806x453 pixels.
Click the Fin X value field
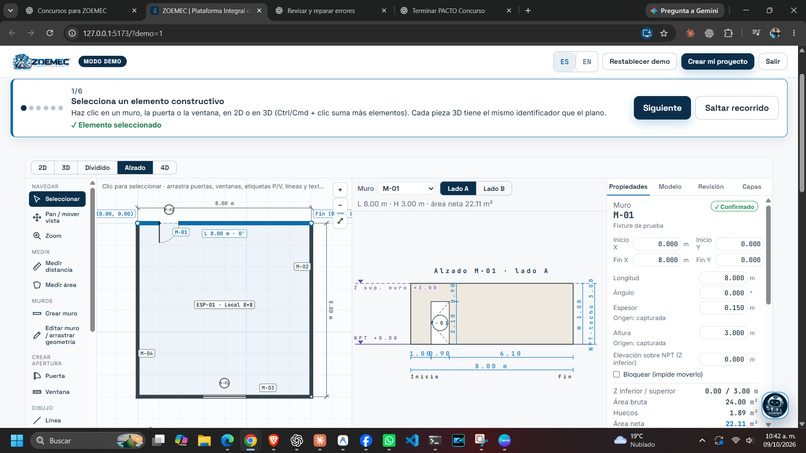click(x=657, y=260)
